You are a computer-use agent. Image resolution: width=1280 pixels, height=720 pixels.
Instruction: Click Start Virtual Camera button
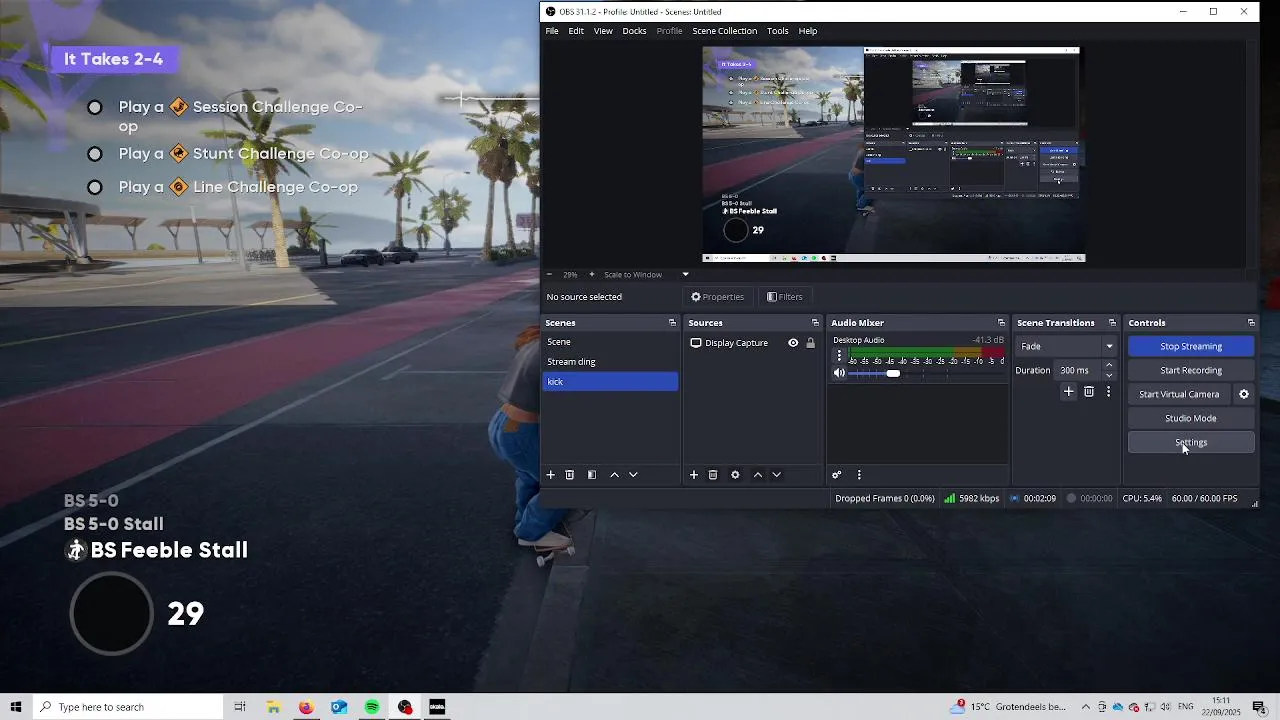click(x=1179, y=394)
